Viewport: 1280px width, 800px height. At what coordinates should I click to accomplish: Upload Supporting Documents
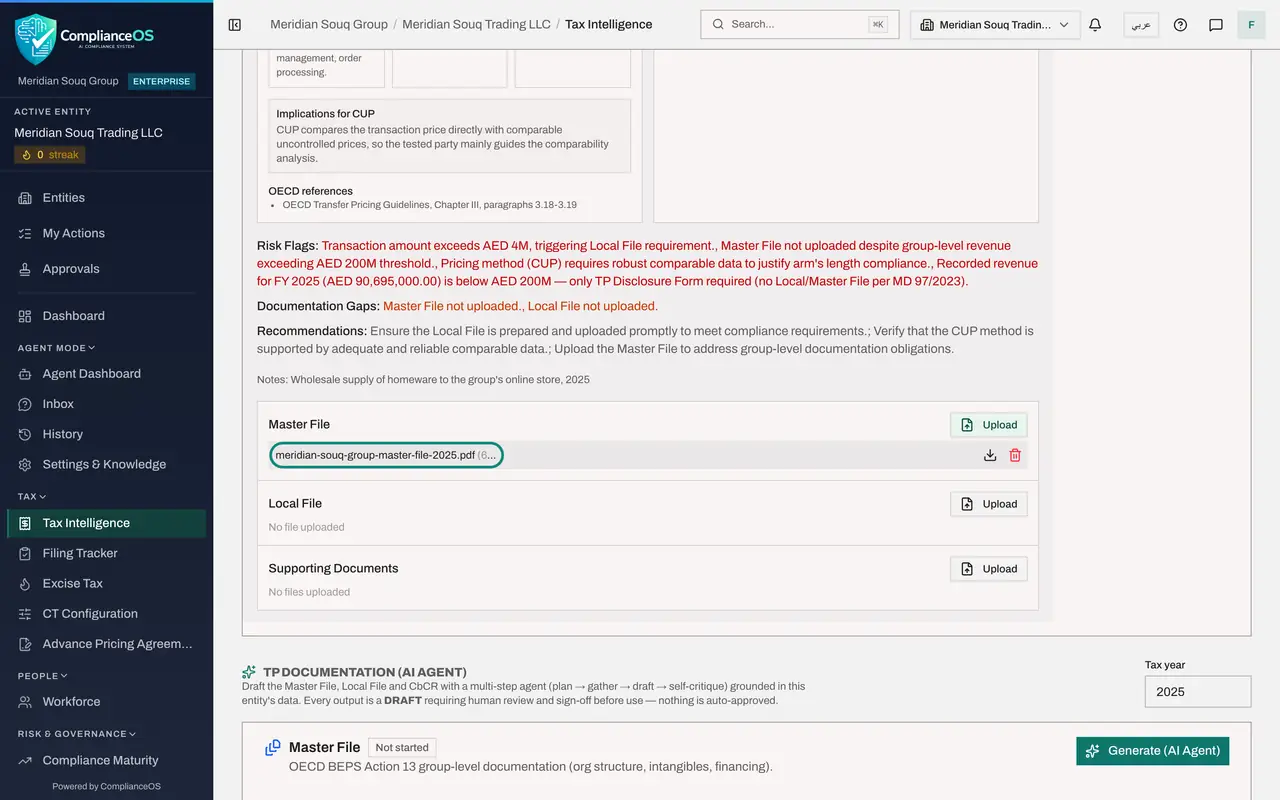(988, 569)
